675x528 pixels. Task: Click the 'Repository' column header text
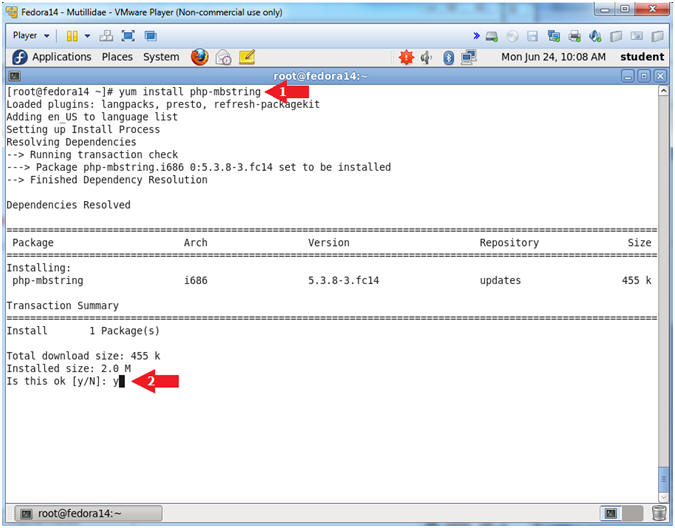click(x=509, y=243)
